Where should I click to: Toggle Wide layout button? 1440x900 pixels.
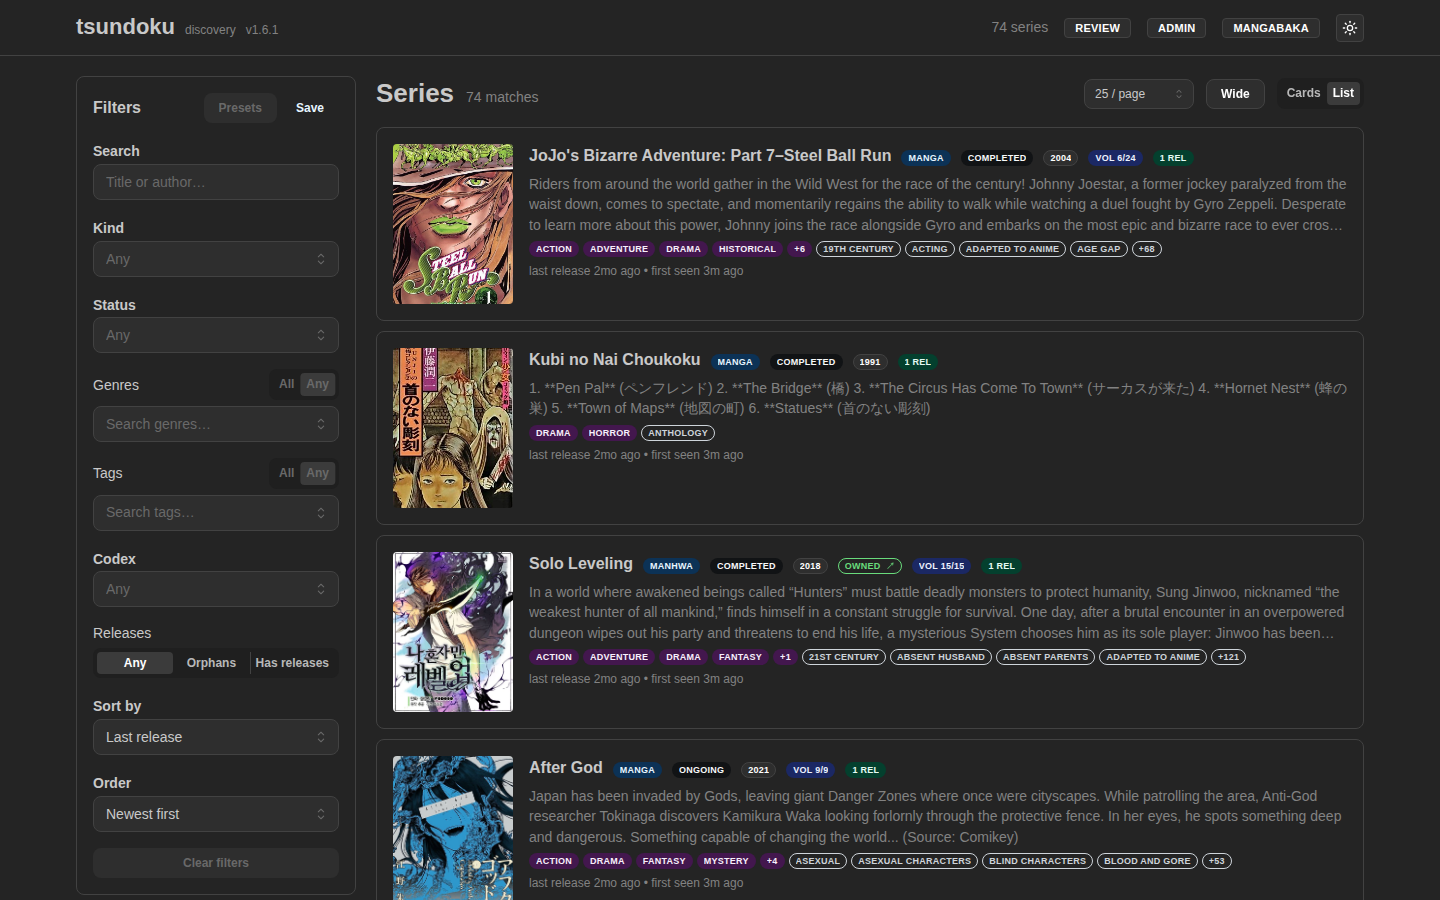tap(1235, 94)
